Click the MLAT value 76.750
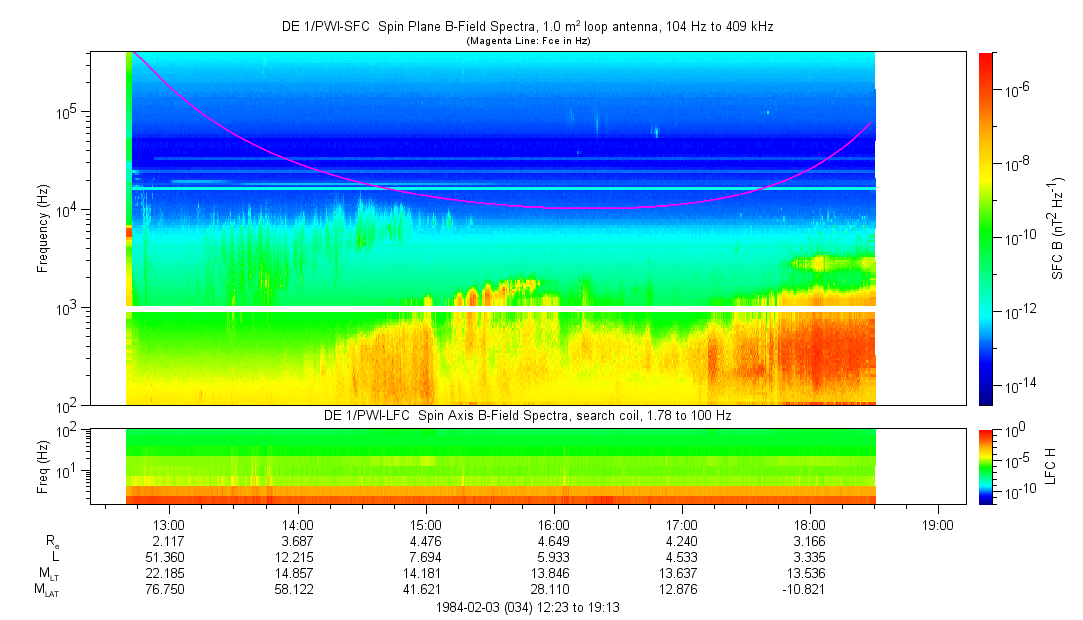1083x620 pixels. click(x=168, y=590)
